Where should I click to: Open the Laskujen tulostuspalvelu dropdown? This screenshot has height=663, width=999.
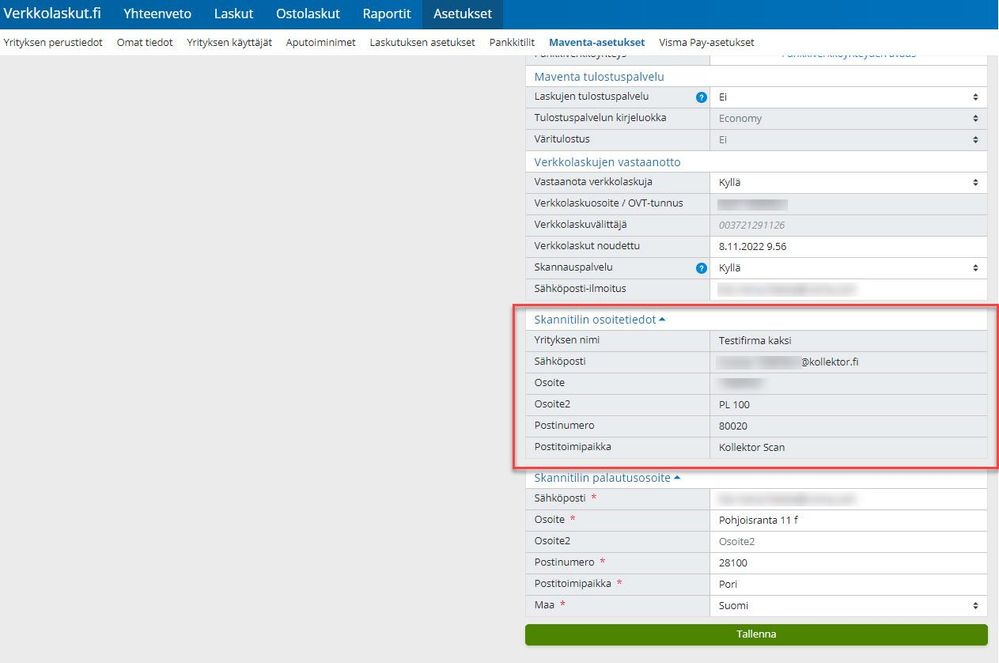[849, 97]
